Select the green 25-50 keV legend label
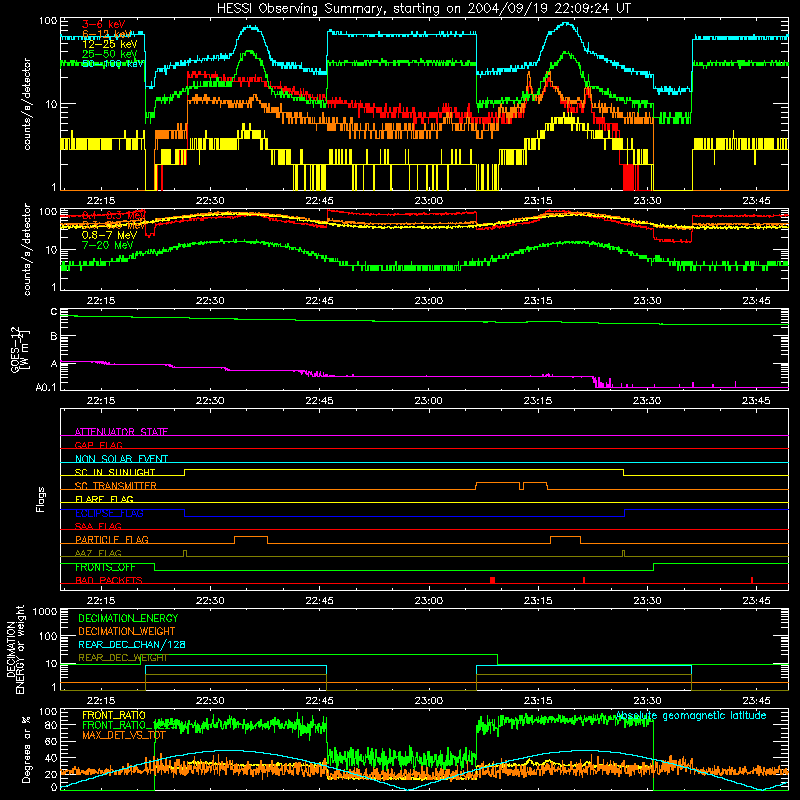This screenshot has height=800, width=800. pos(109,54)
